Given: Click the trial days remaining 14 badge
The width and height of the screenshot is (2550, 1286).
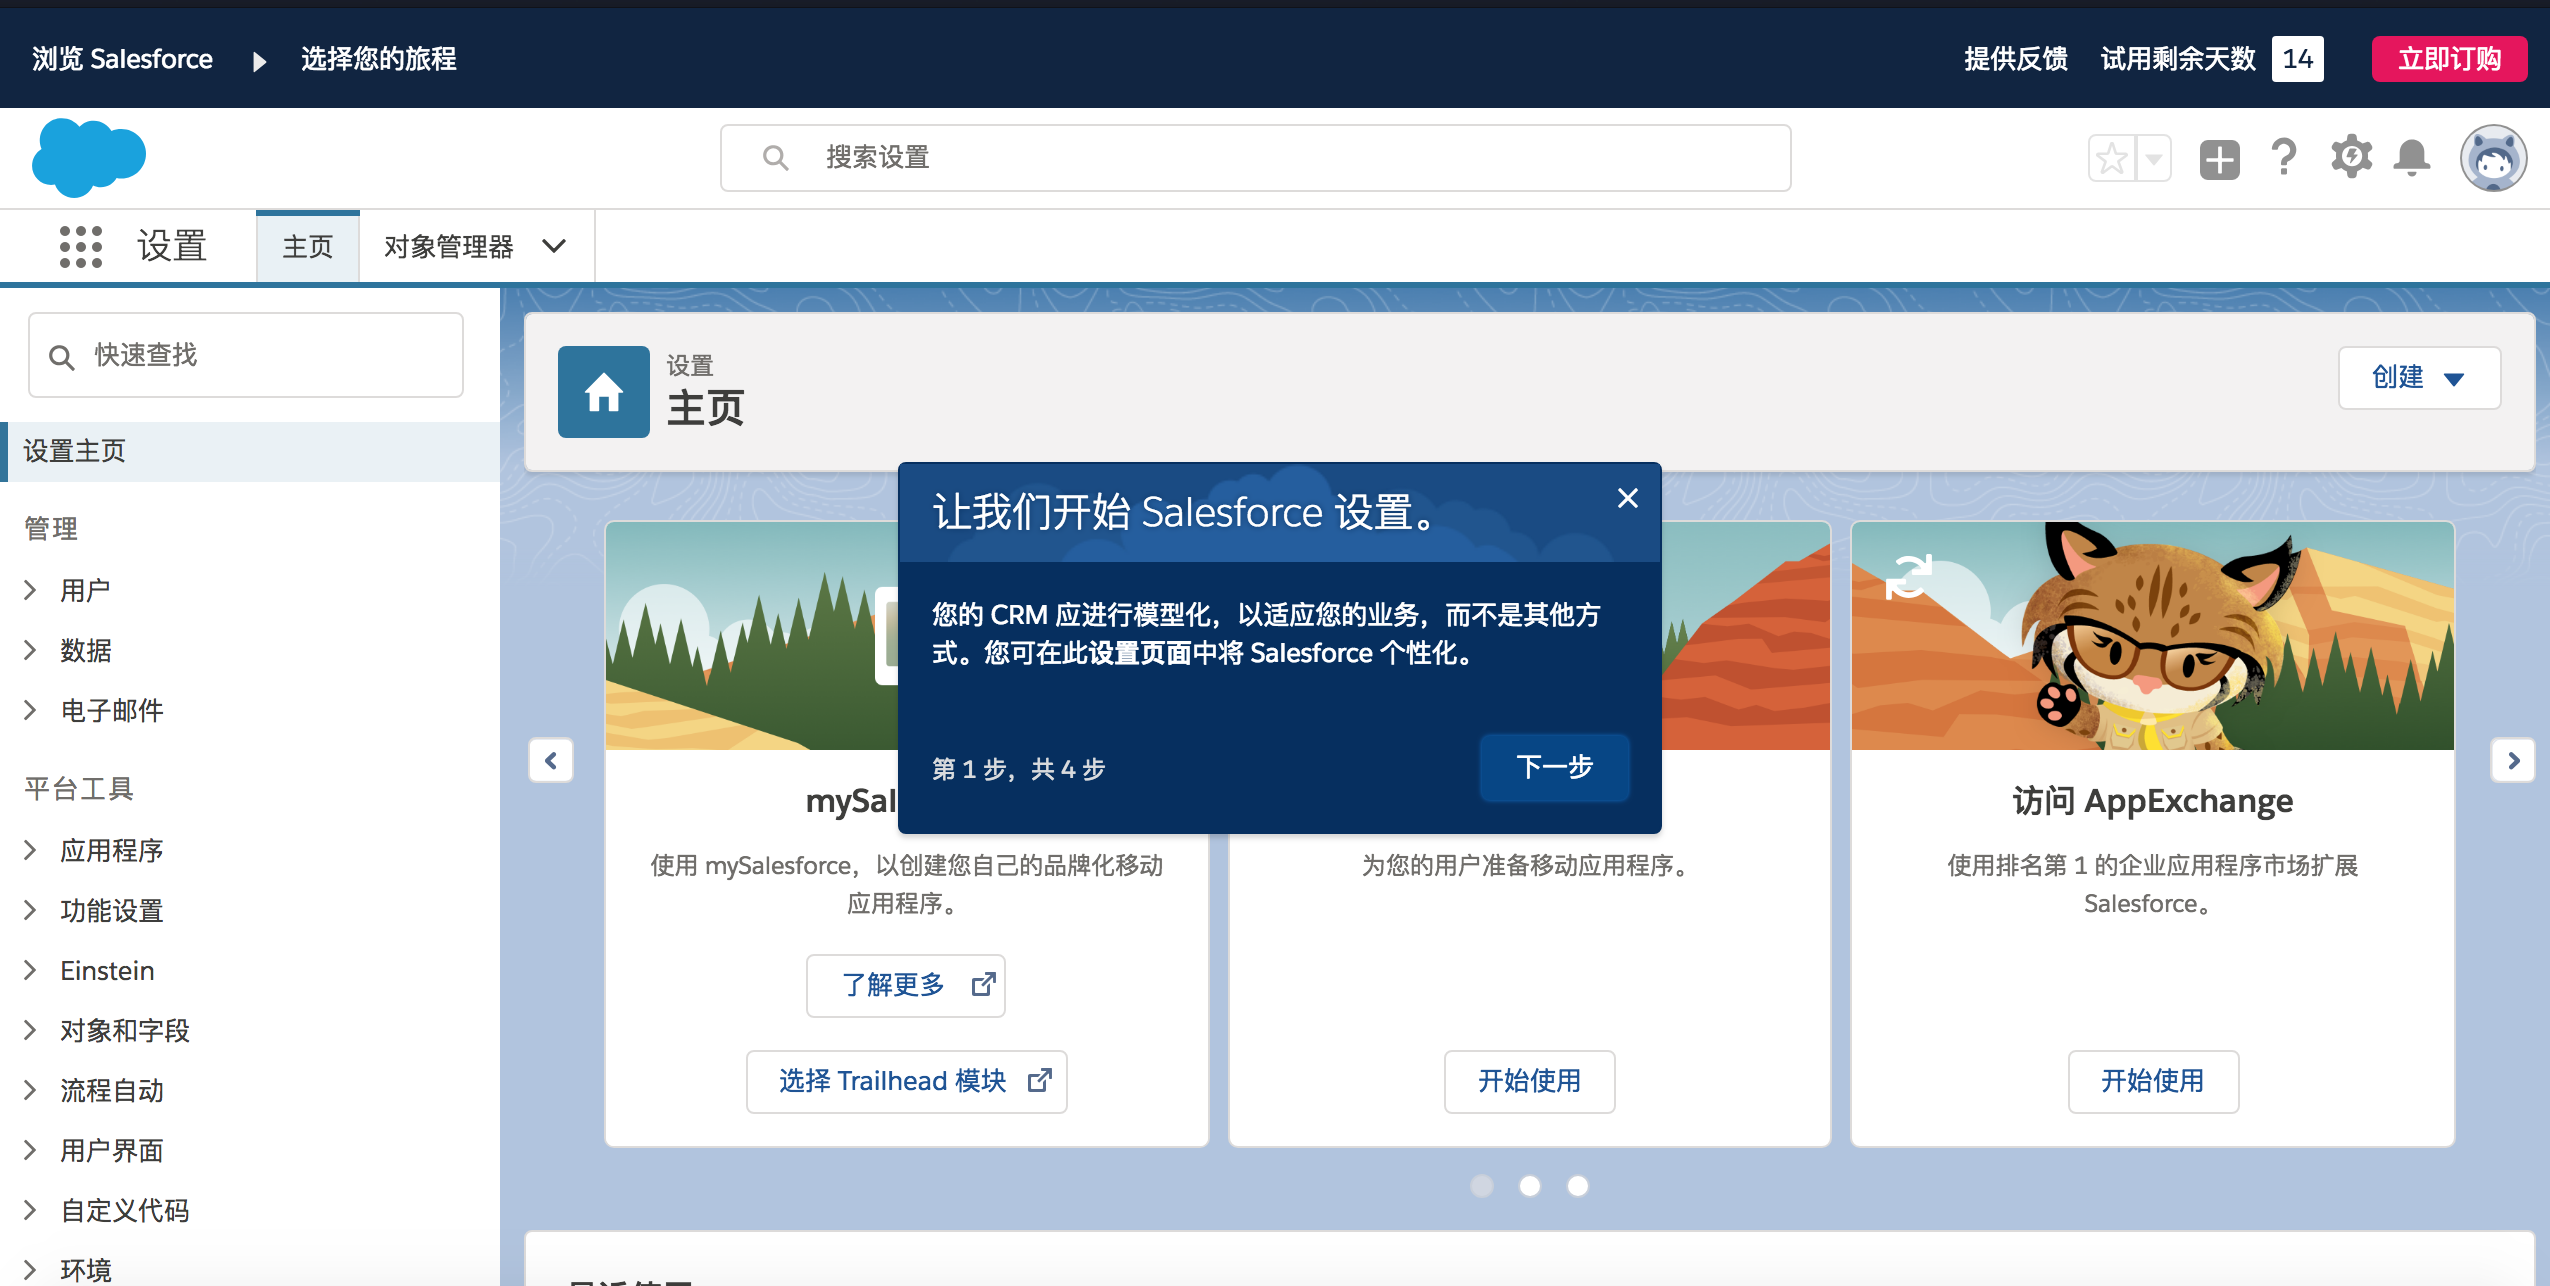Looking at the screenshot, I should pos(2297,59).
